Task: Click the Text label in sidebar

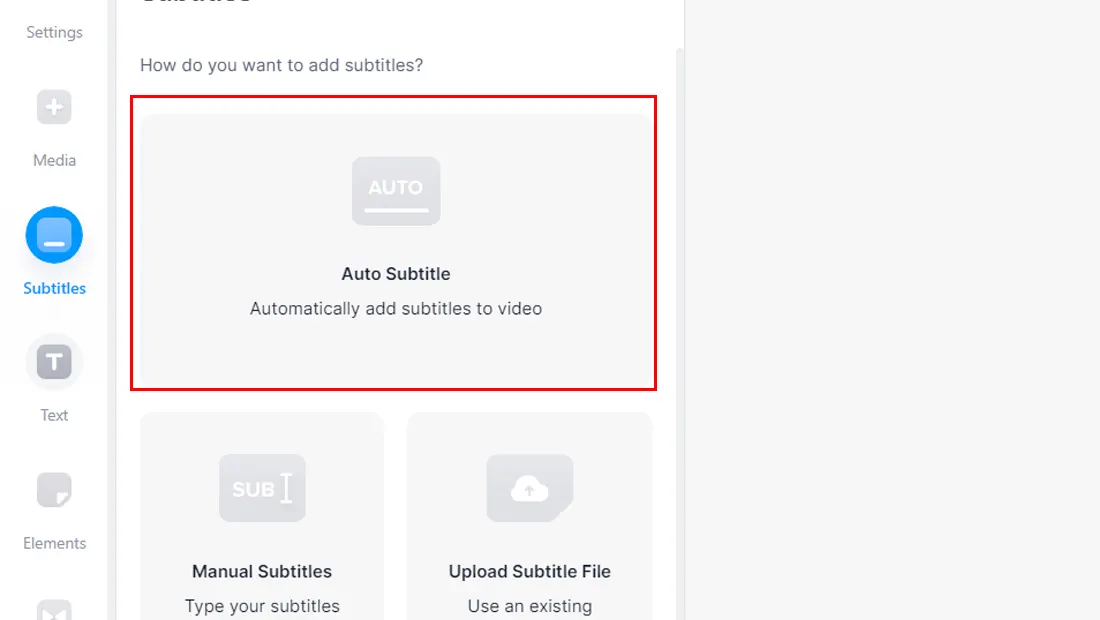Action: [x=54, y=415]
